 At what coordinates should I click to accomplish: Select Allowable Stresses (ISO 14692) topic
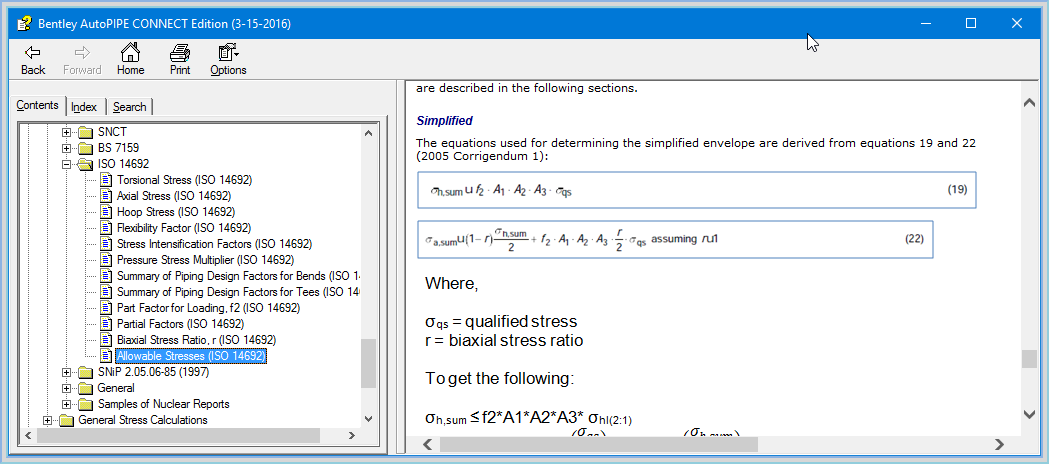tap(191, 356)
